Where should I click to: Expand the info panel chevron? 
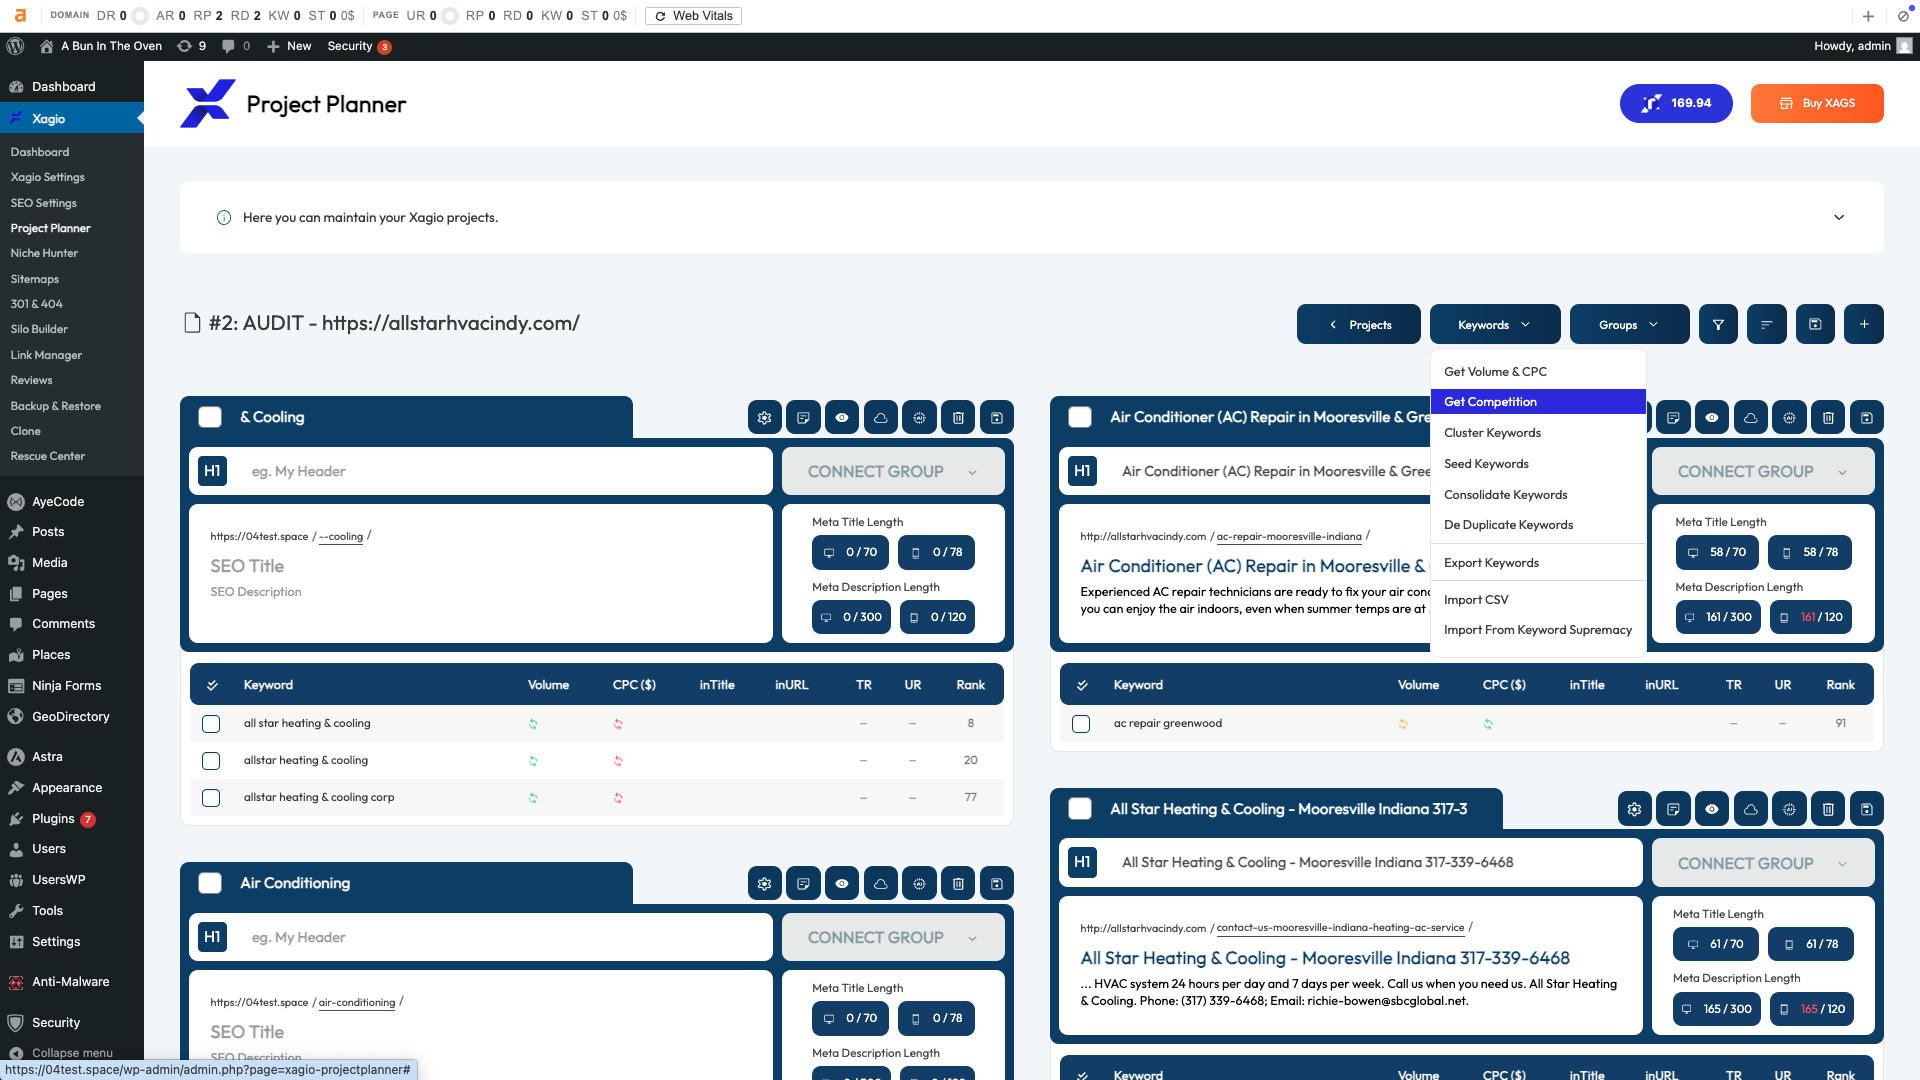point(1839,217)
